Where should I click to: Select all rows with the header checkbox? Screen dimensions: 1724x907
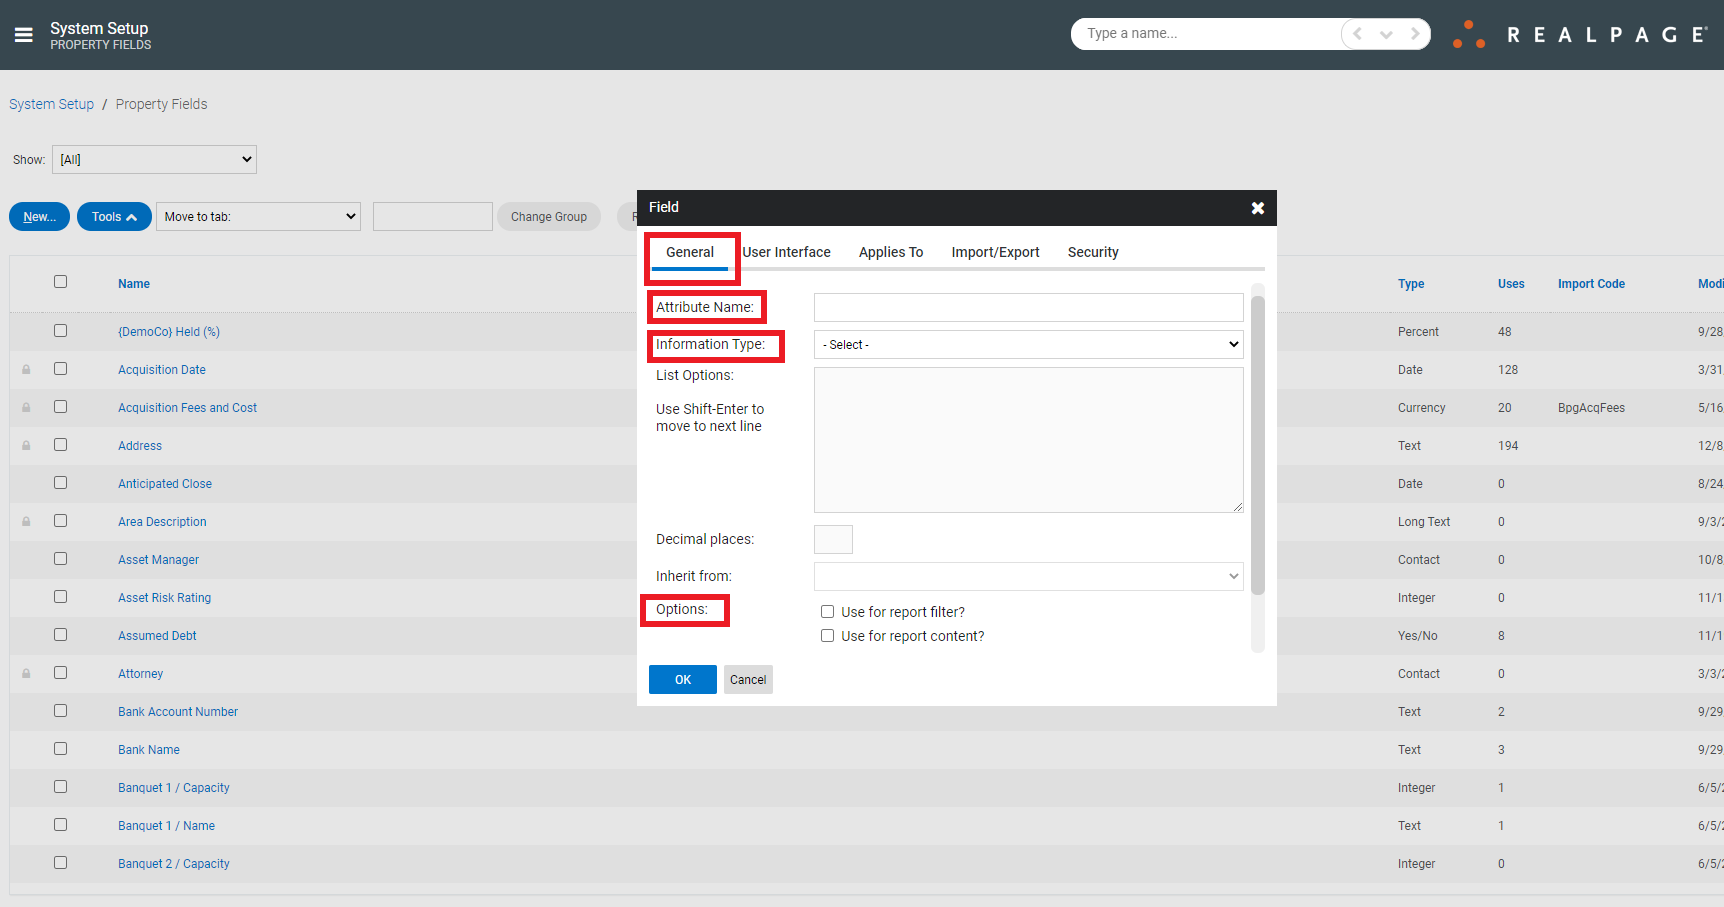pyautogui.click(x=60, y=281)
